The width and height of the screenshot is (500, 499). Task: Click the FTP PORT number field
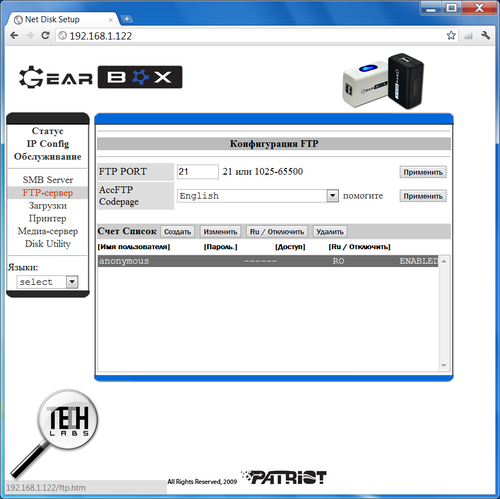(x=198, y=172)
